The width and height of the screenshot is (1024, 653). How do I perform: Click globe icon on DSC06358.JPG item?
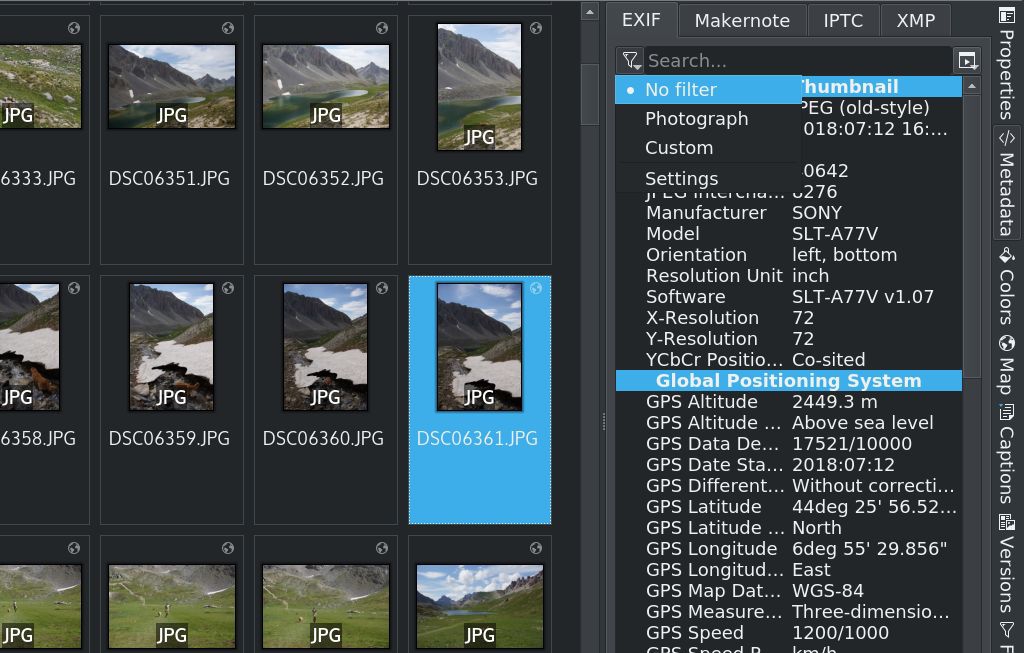point(74,288)
